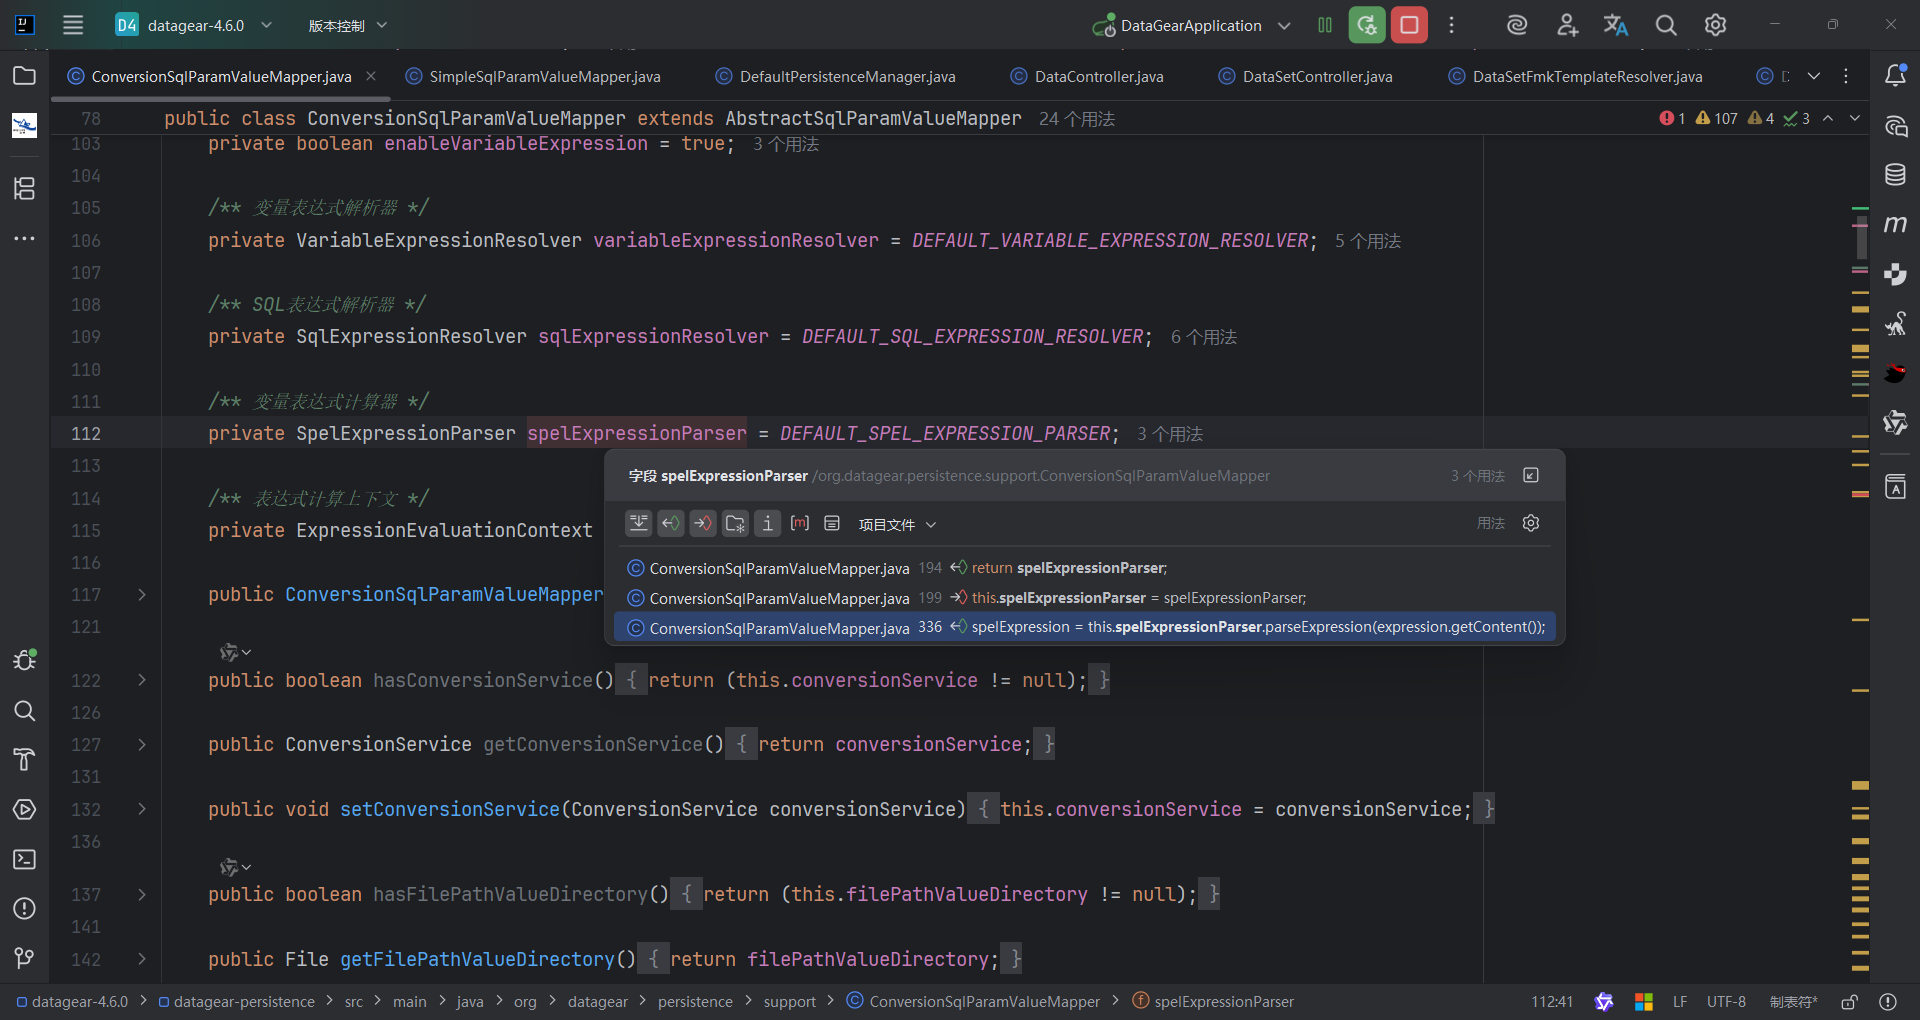This screenshot has height=1020, width=1920.
Task: Open DataGearApplication run configuration dropdown
Action: click(x=1191, y=25)
